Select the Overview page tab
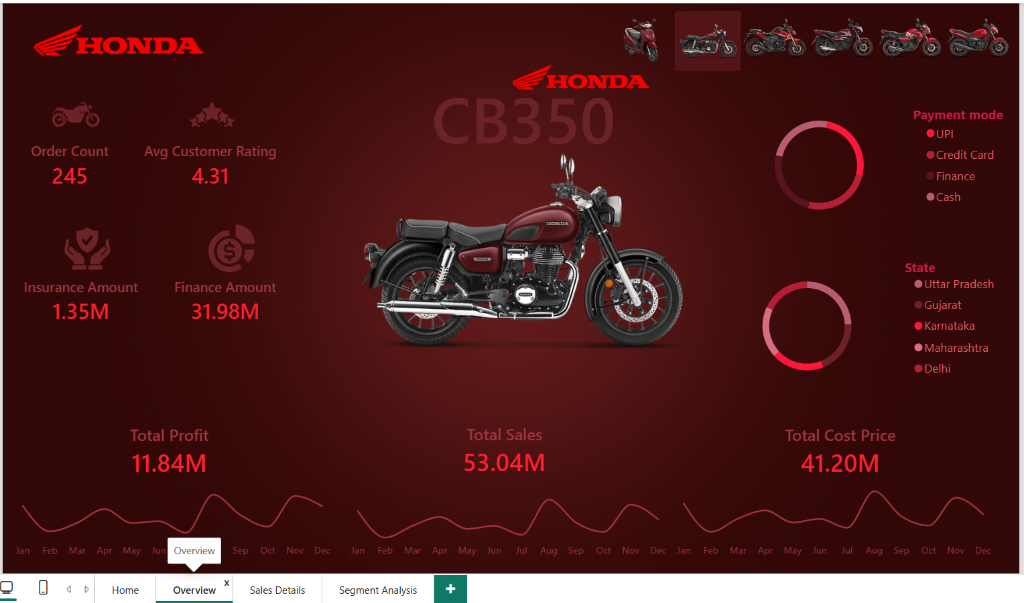The height and width of the screenshot is (603, 1024). [194, 590]
